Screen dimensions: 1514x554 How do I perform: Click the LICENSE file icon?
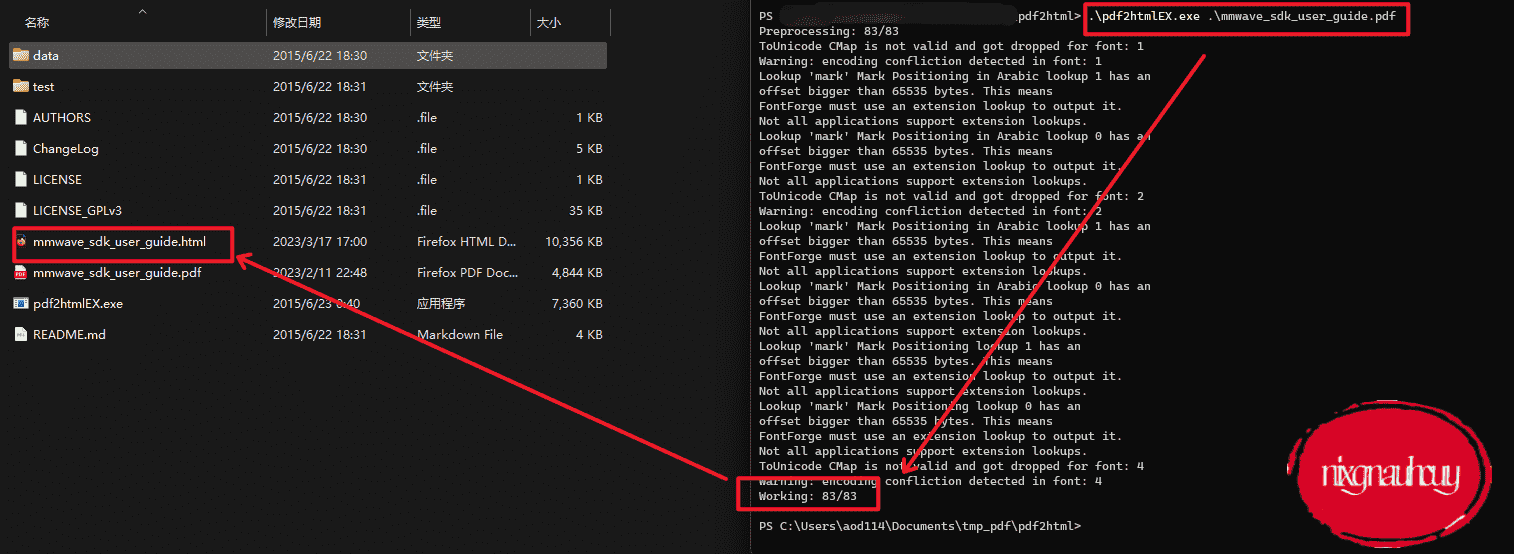[x=21, y=179]
